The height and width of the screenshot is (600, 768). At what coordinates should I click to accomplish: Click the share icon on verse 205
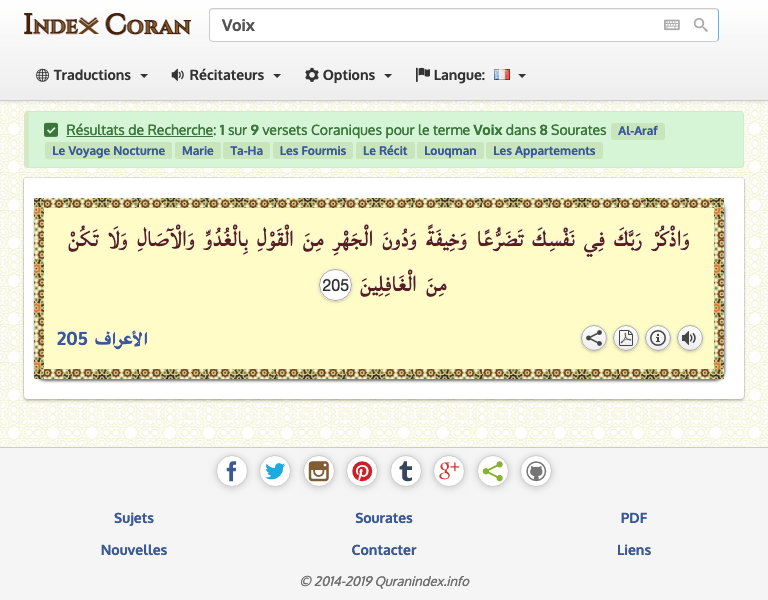(594, 338)
